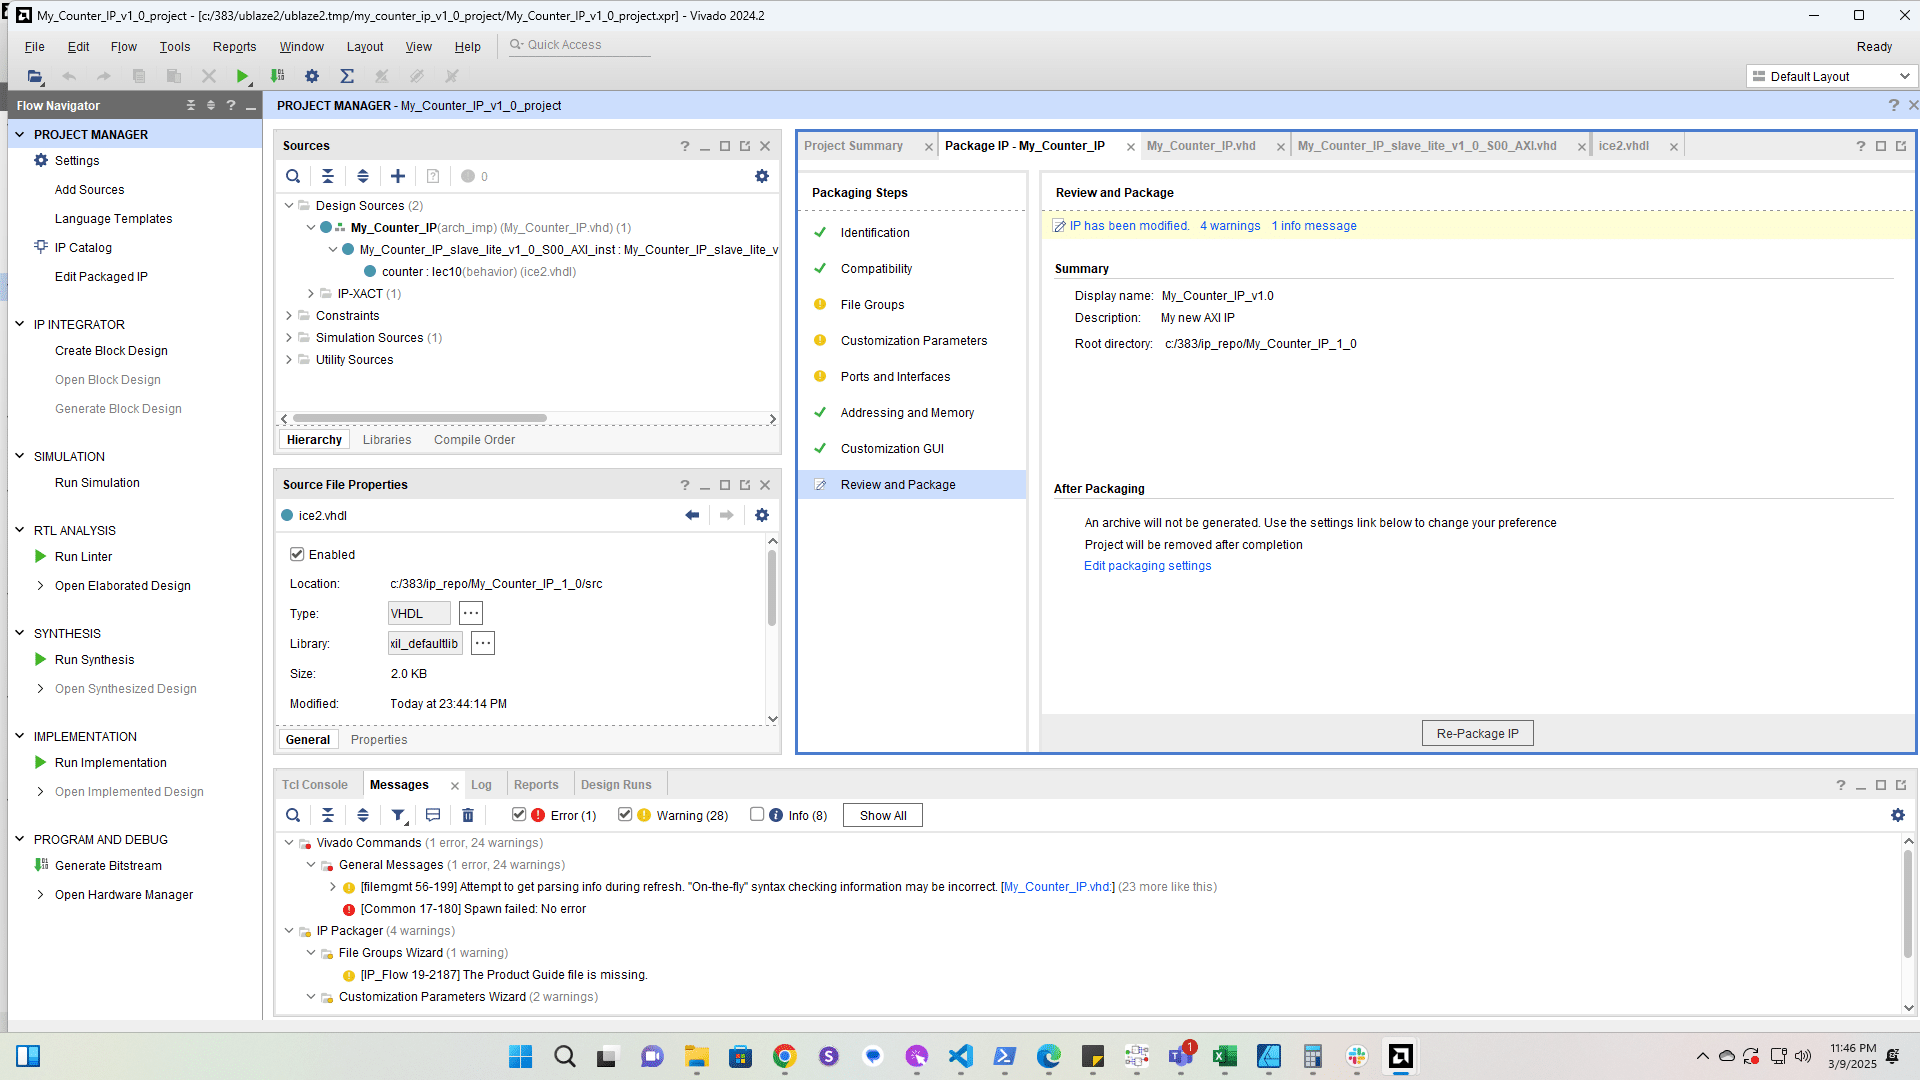This screenshot has width=1920, height=1080.
Task: Toggle the Enabled checkbox for ice2.vhdl
Action: click(297, 554)
